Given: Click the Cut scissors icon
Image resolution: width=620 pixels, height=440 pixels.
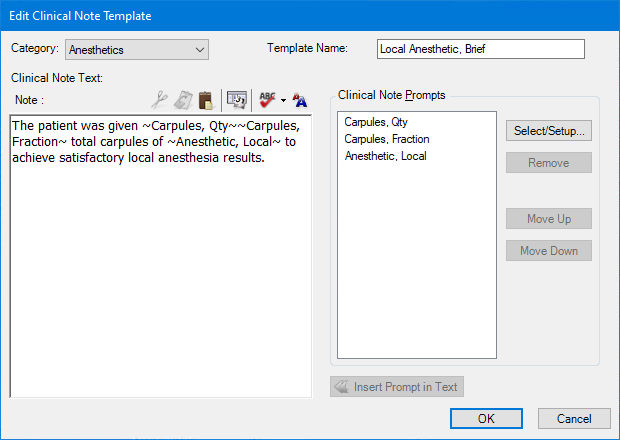Looking at the screenshot, I should coord(159,99).
